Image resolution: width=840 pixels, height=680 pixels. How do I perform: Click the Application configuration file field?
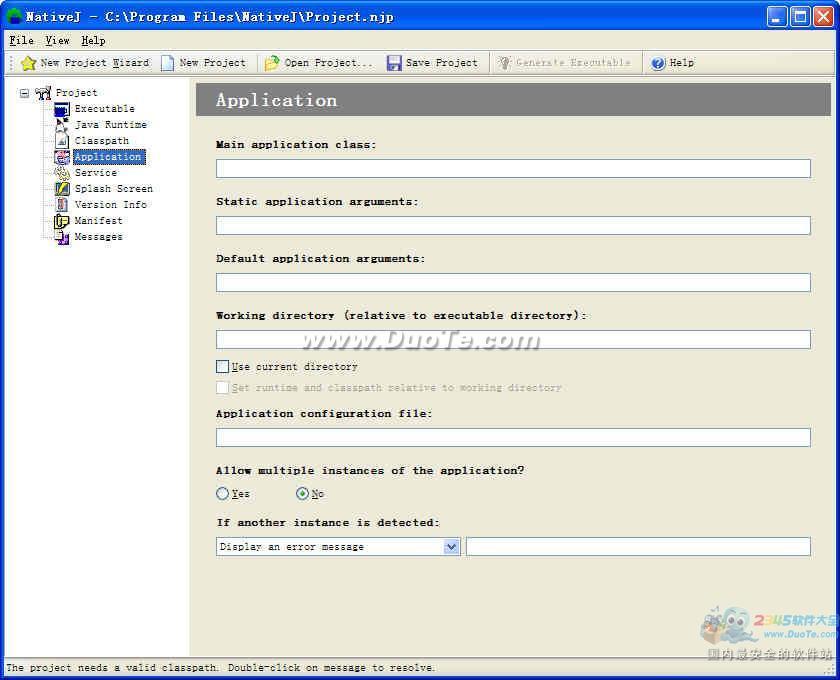coord(513,437)
